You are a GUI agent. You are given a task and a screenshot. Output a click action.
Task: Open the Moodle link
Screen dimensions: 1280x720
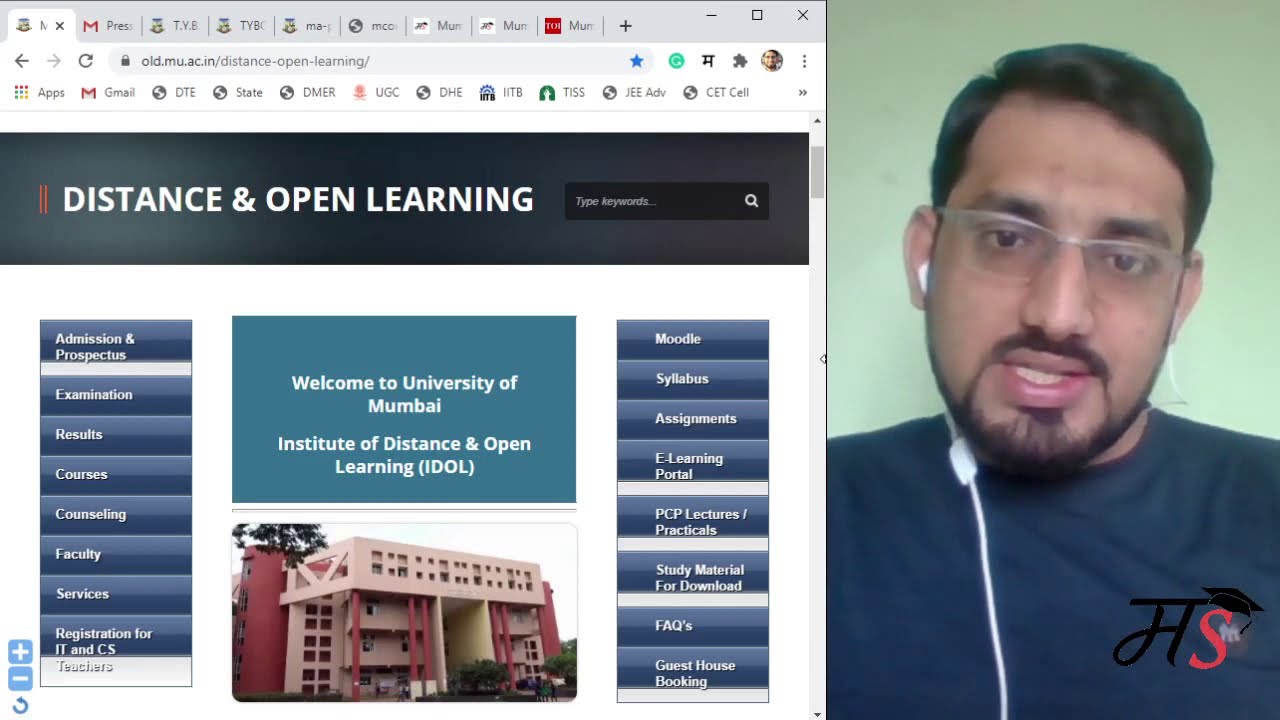[693, 340]
